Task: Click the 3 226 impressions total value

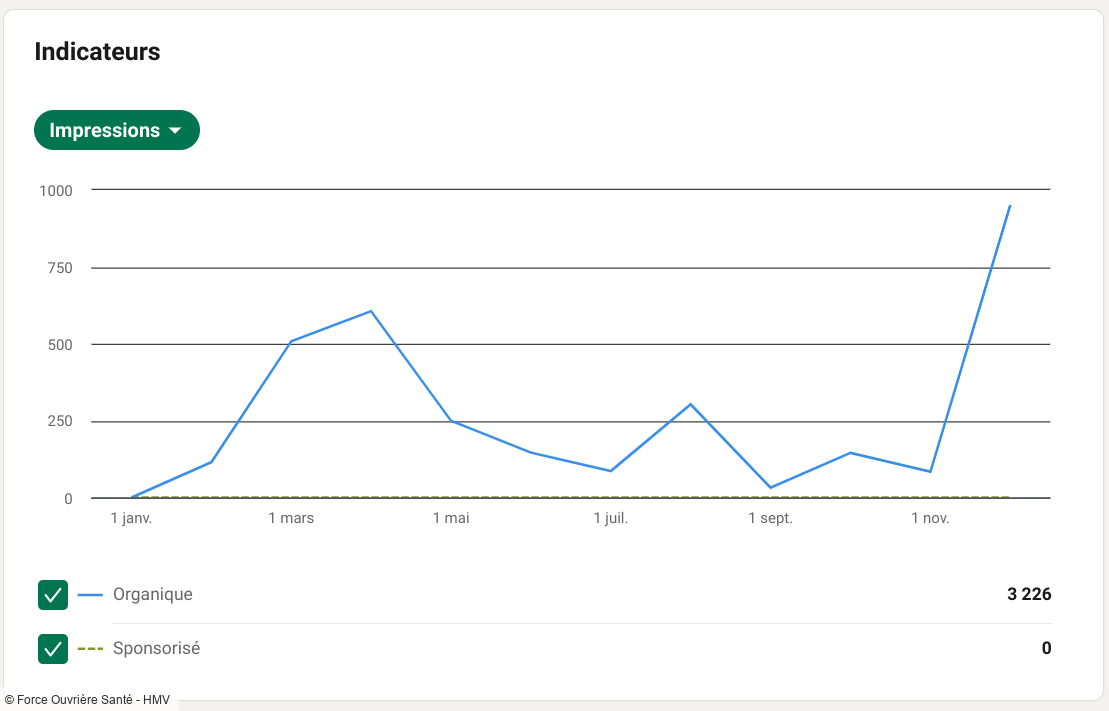Action: [1030, 594]
